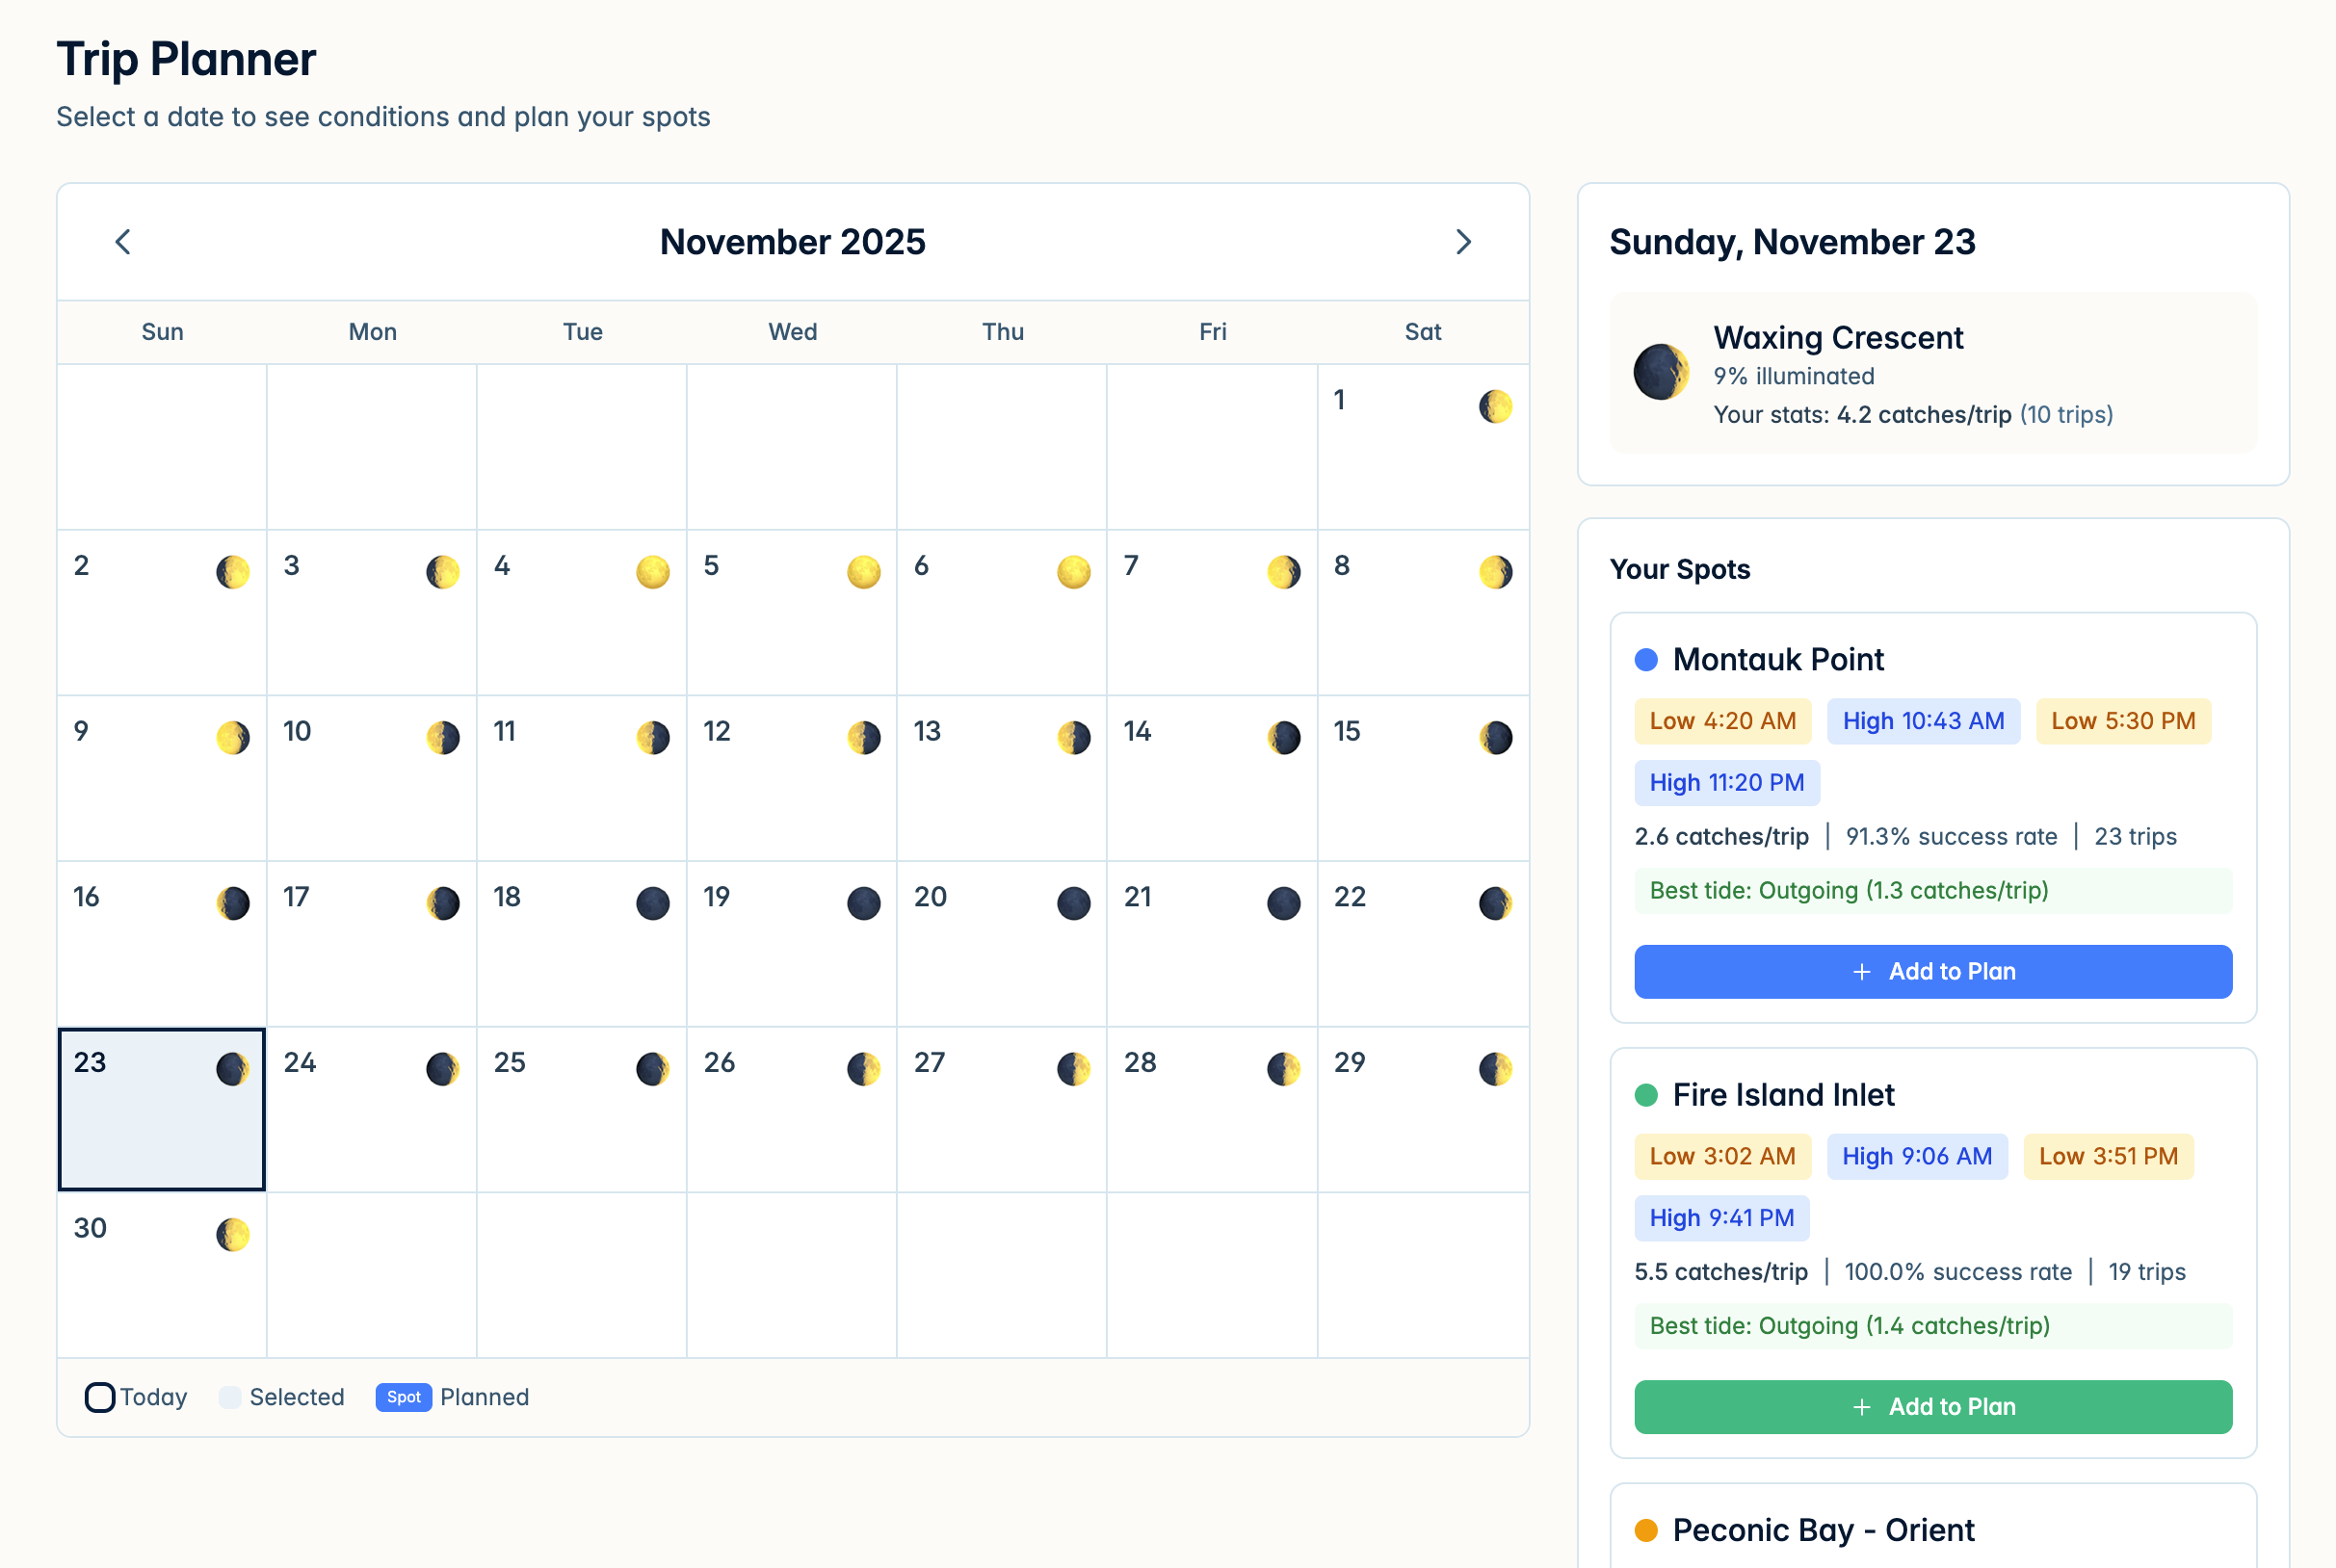Open the previous month with the left chevron

point(122,242)
